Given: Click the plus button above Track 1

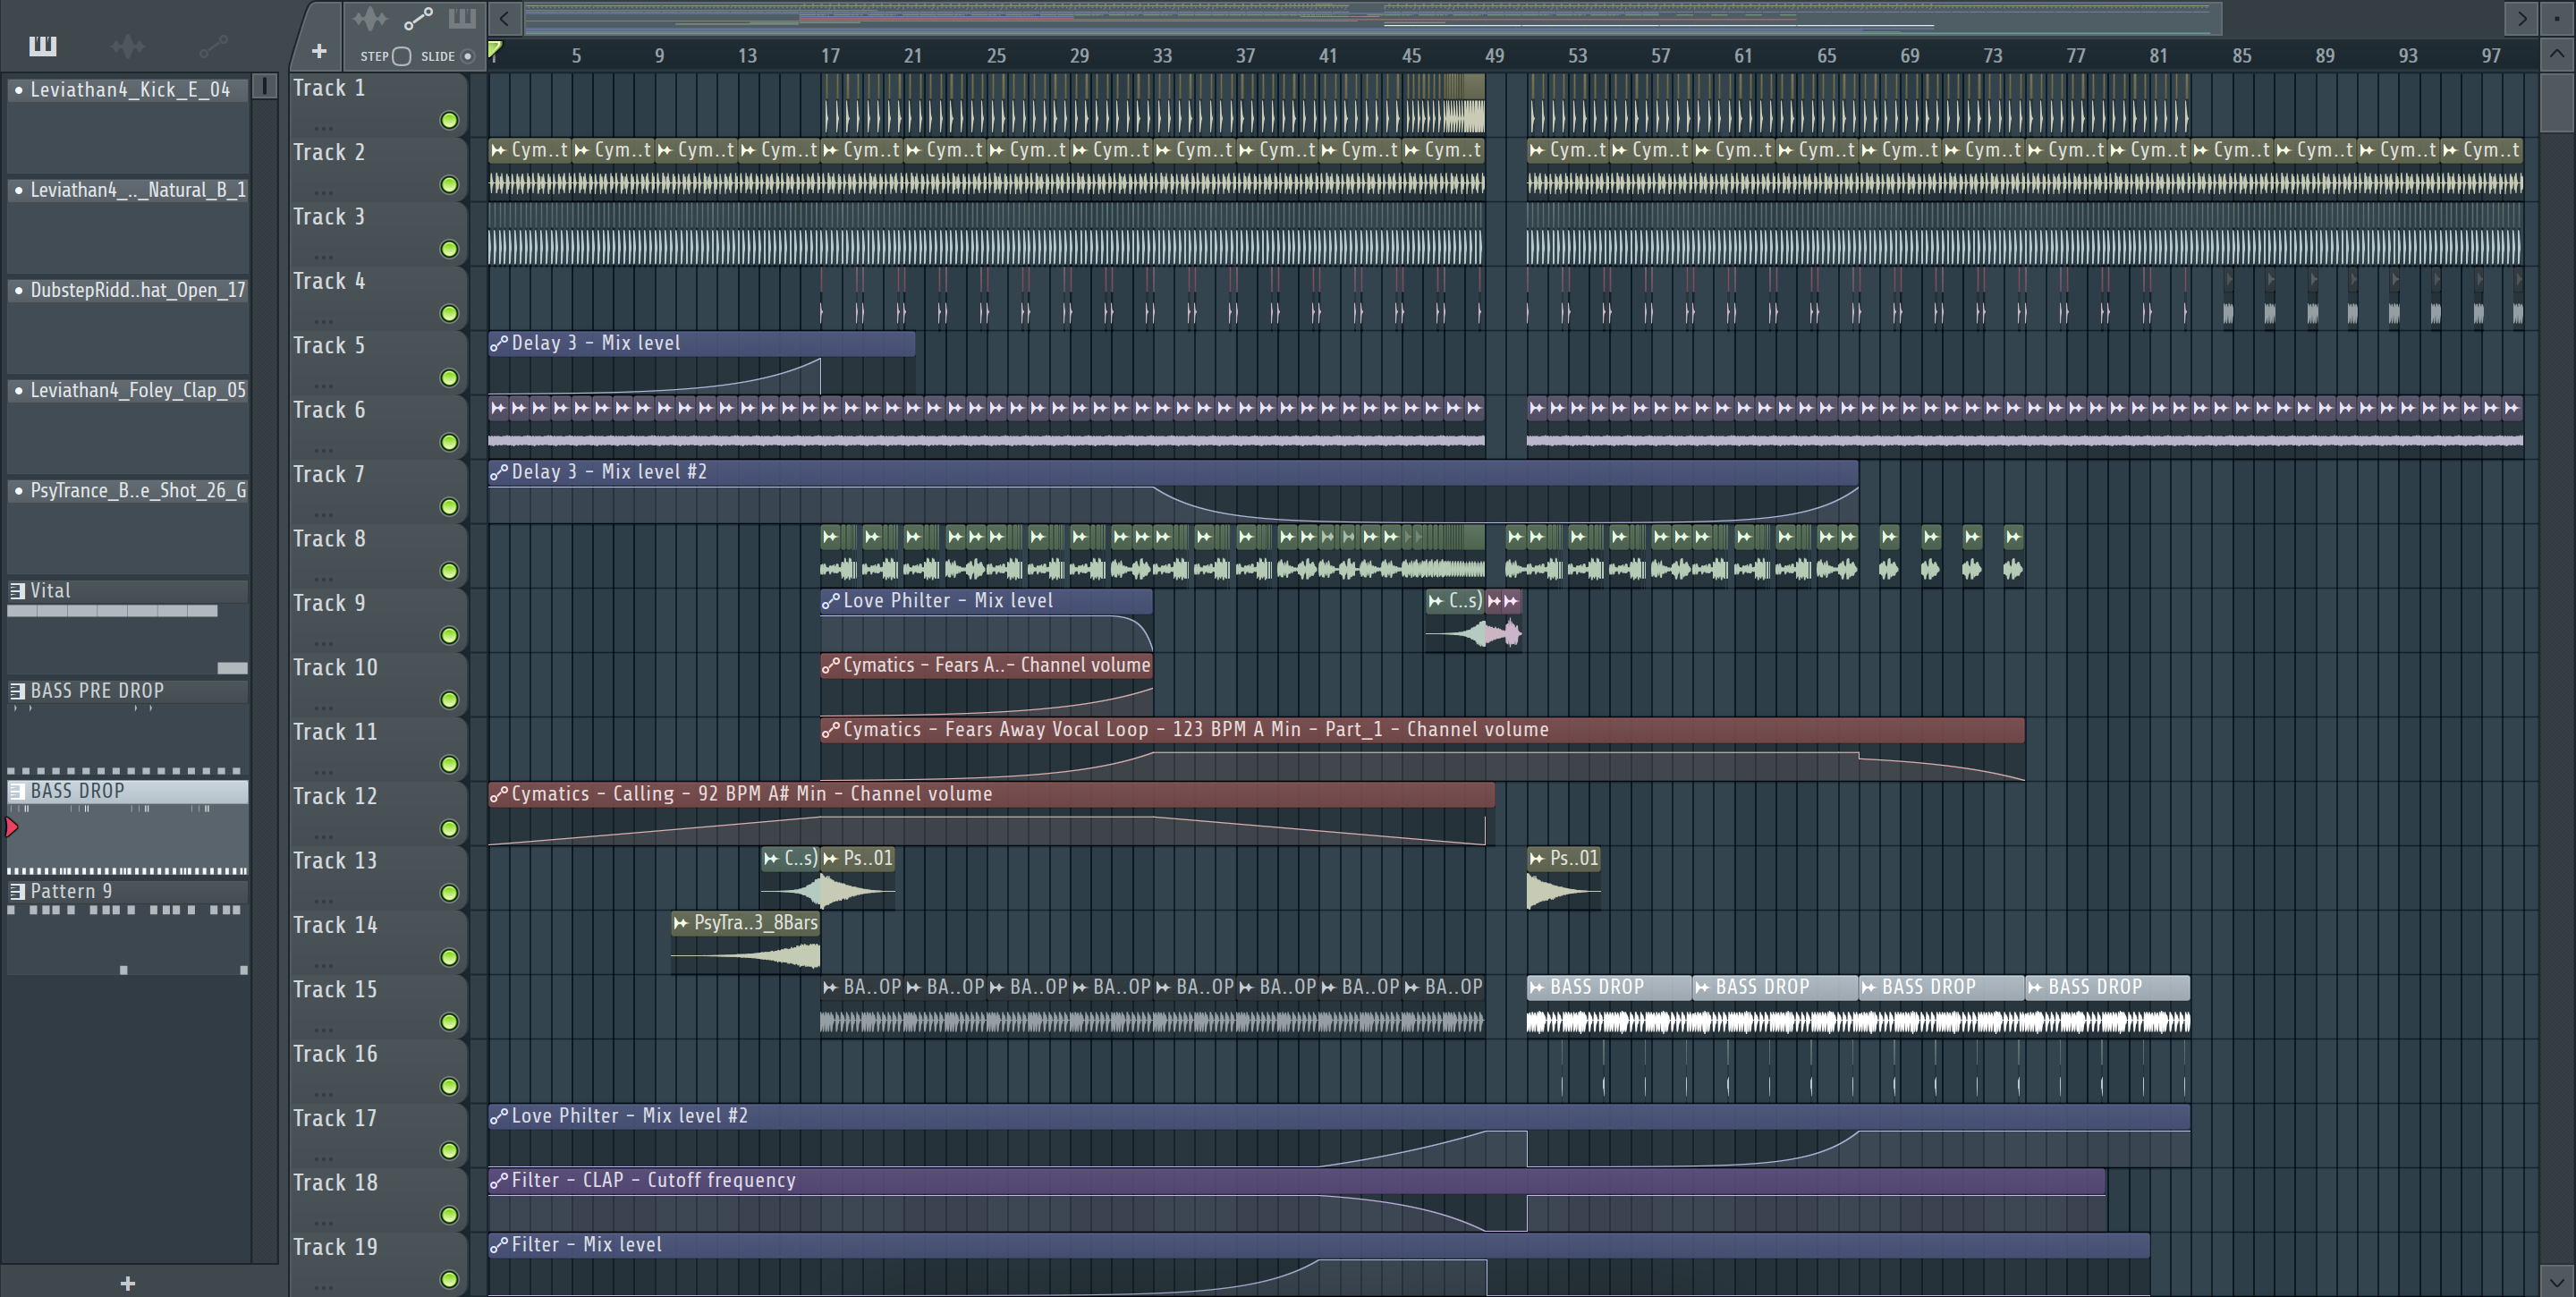Looking at the screenshot, I should point(319,50).
